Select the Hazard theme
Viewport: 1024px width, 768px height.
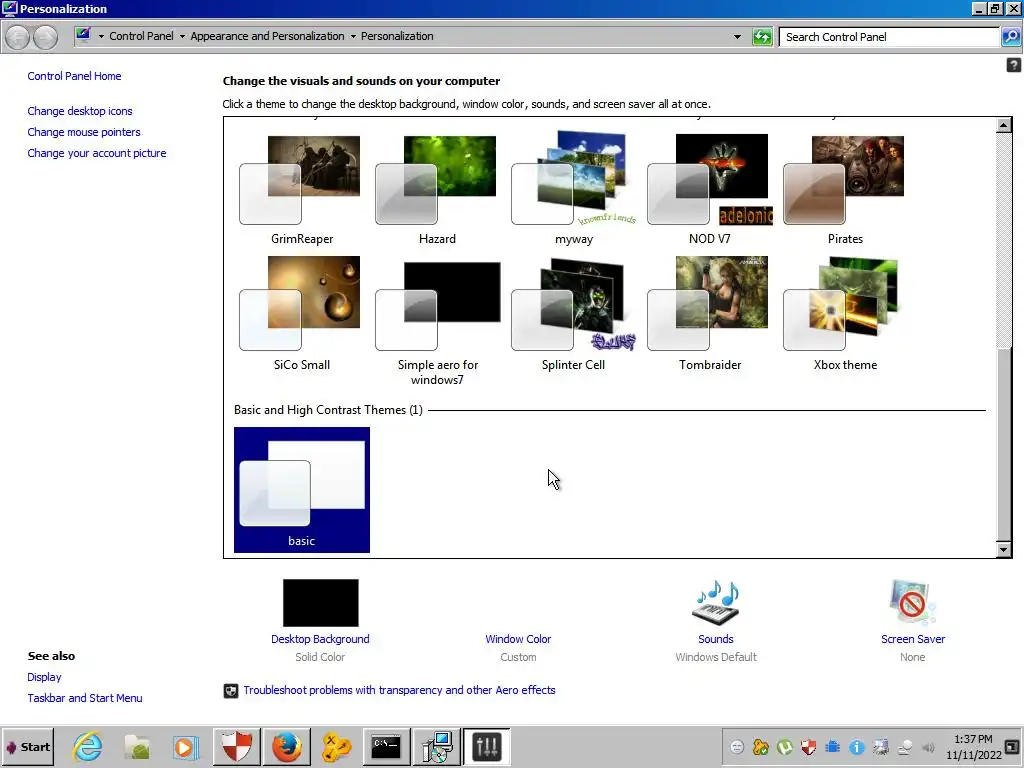(436, 188)
